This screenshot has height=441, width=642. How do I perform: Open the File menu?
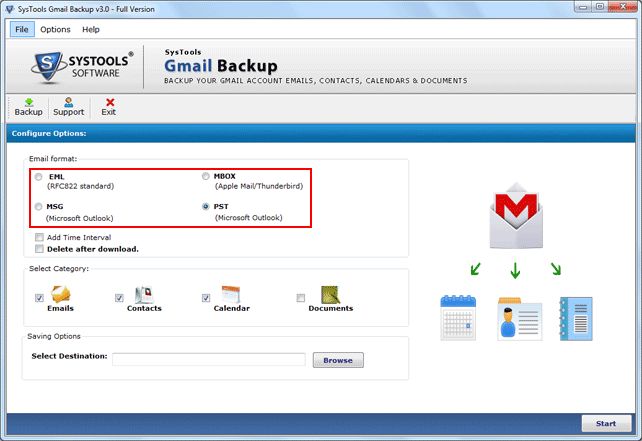pyautogui.click(x=22, y=29)
